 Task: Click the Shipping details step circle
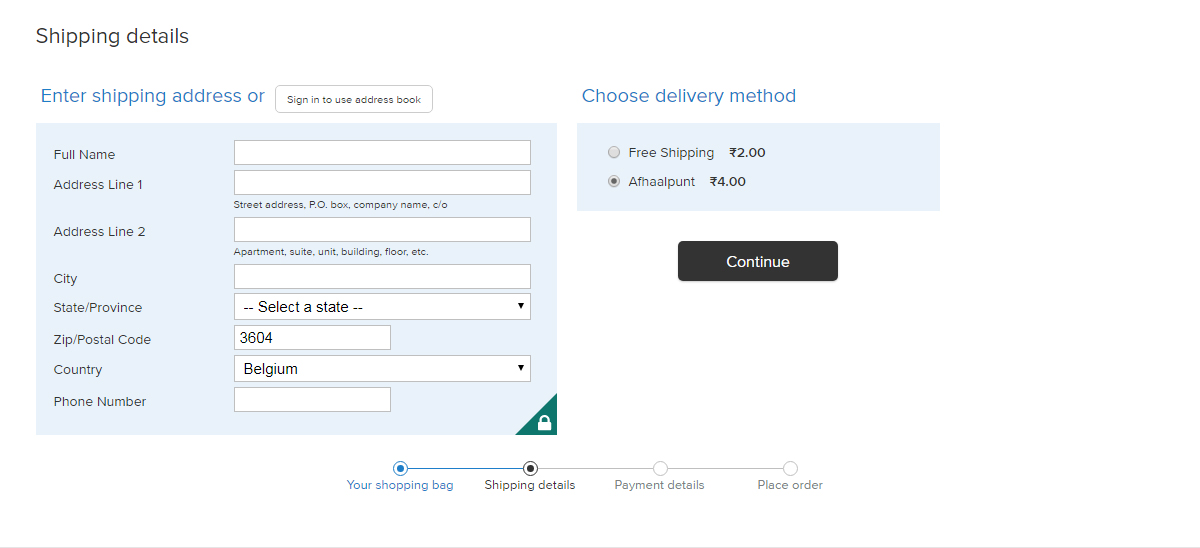[530, 468]
